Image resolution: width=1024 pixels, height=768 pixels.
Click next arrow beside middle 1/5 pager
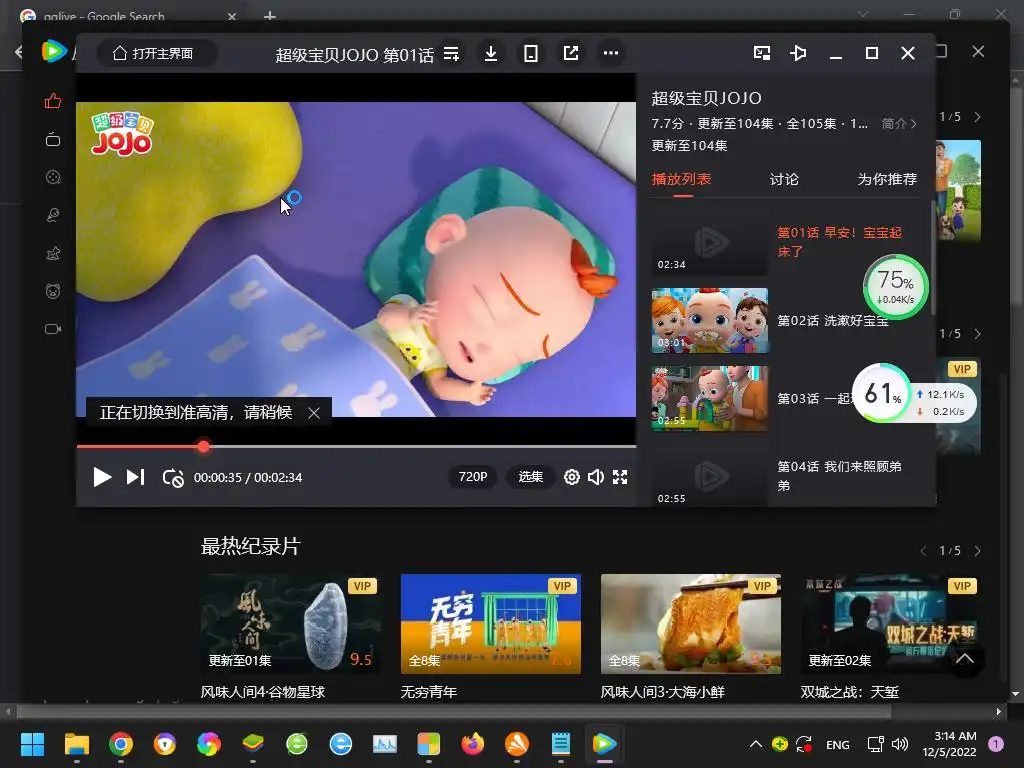(x=977, y=334)
